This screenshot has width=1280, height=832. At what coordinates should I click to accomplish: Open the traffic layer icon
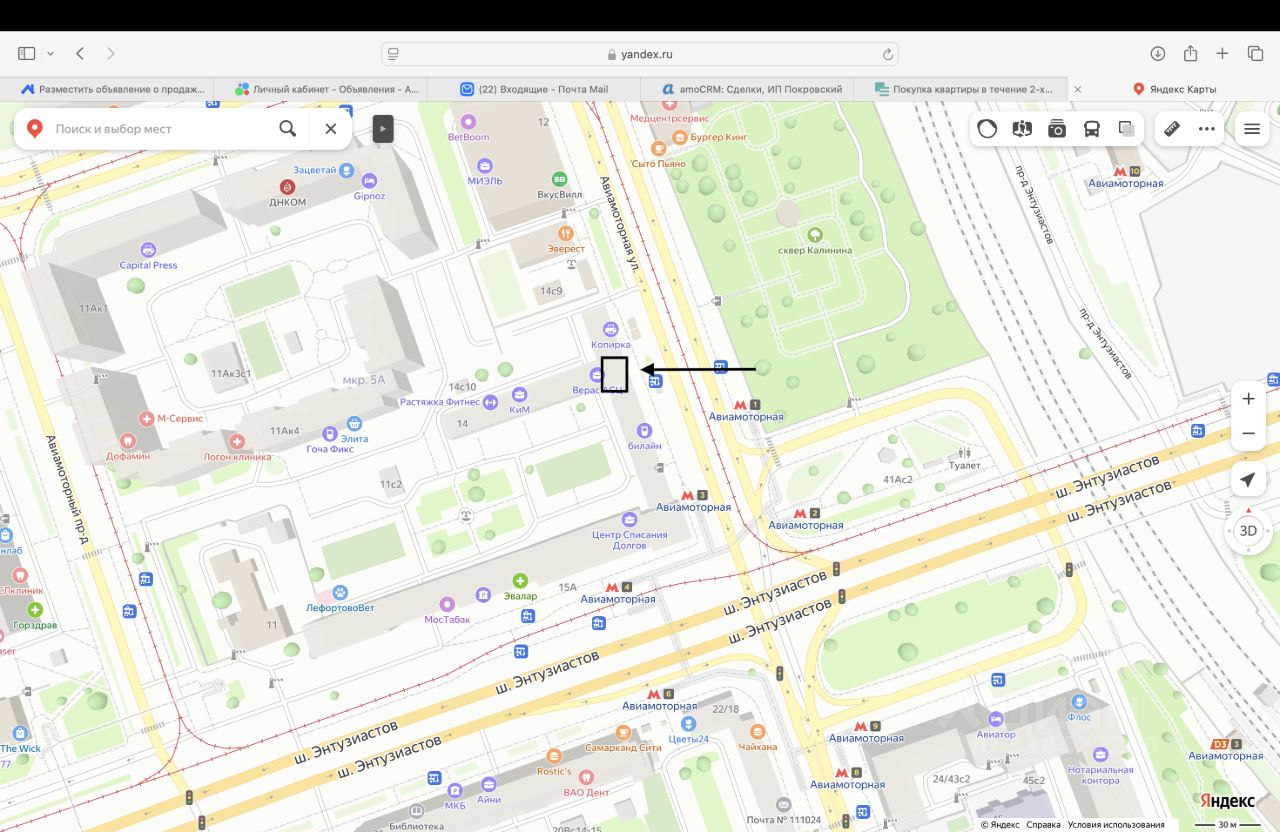pyautogui.click(x=987, y=129)
